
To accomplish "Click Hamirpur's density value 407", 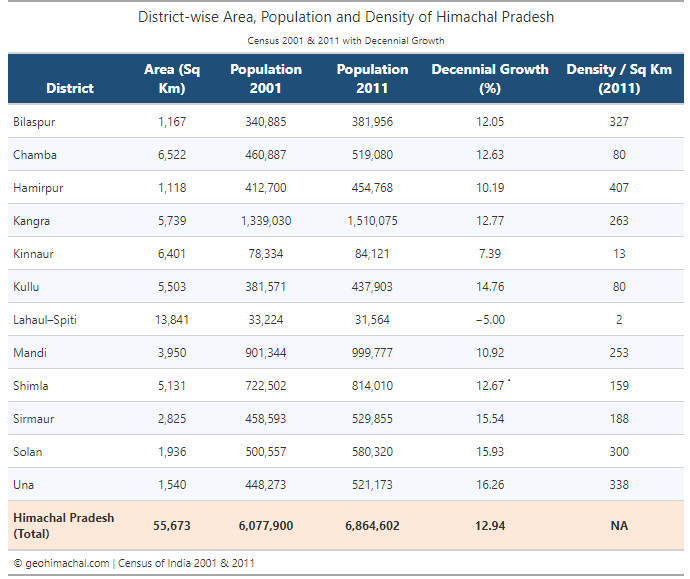I will [x=619, y=188].
